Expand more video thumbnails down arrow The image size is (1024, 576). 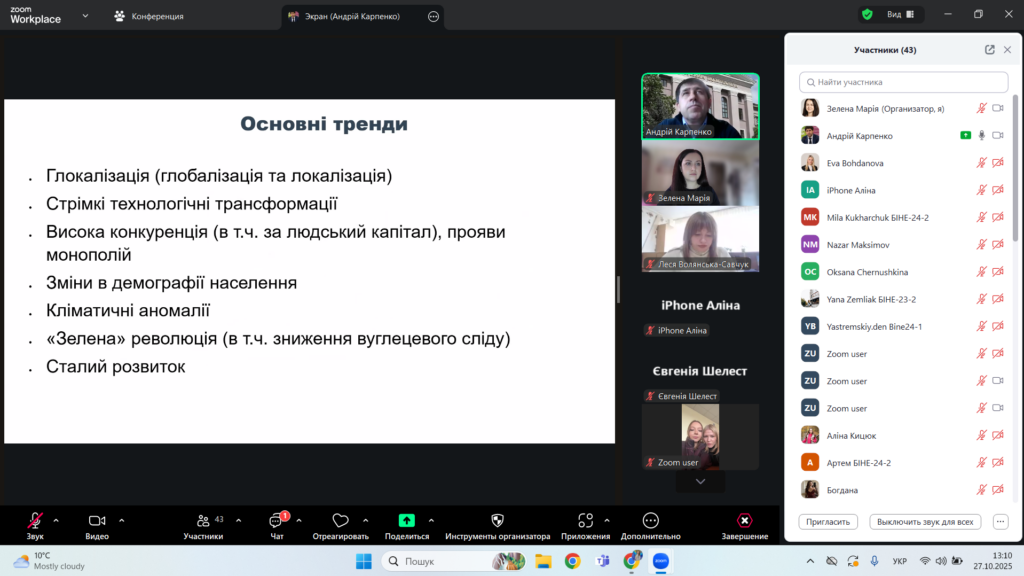pyautogui.click(x=700, y=481)
